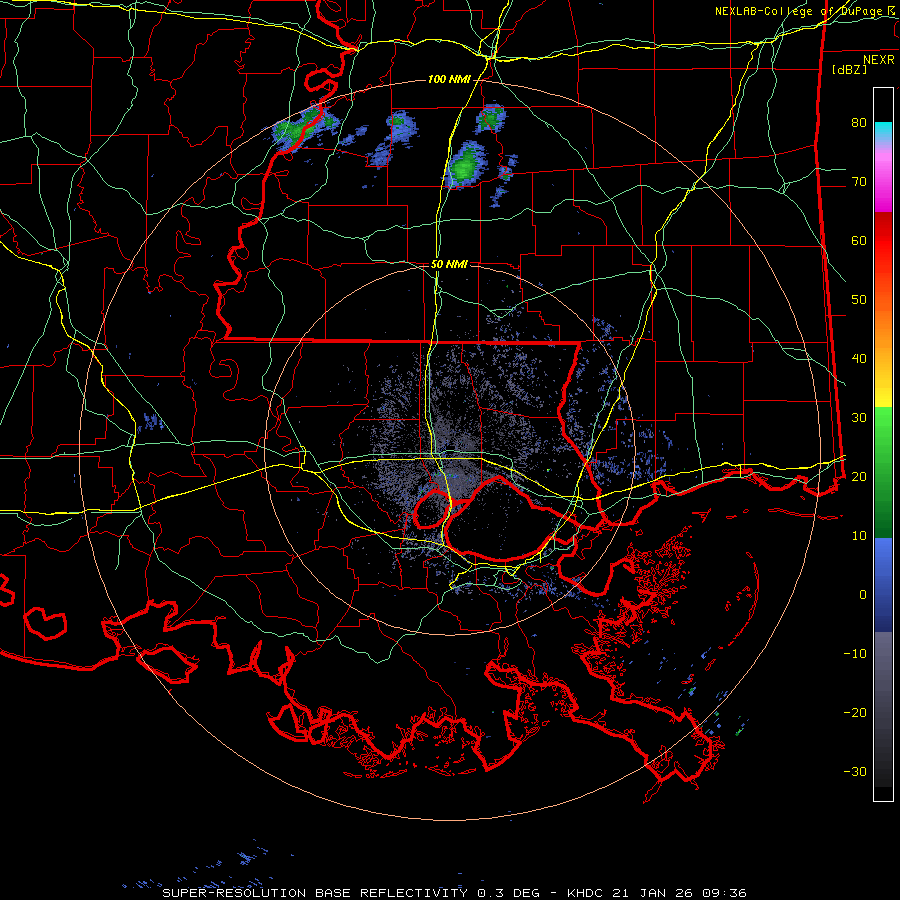The width and height of the screenshot is (900, 900).
Task: Select the 30 value on dBZ scale
Action: [859, 417]
